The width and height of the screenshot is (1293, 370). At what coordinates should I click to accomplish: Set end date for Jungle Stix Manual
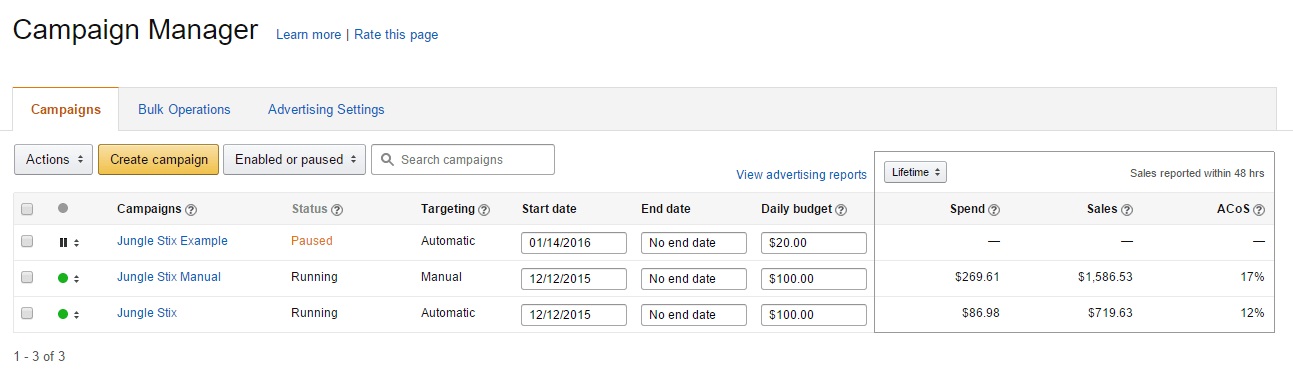[x=694, y=279]
